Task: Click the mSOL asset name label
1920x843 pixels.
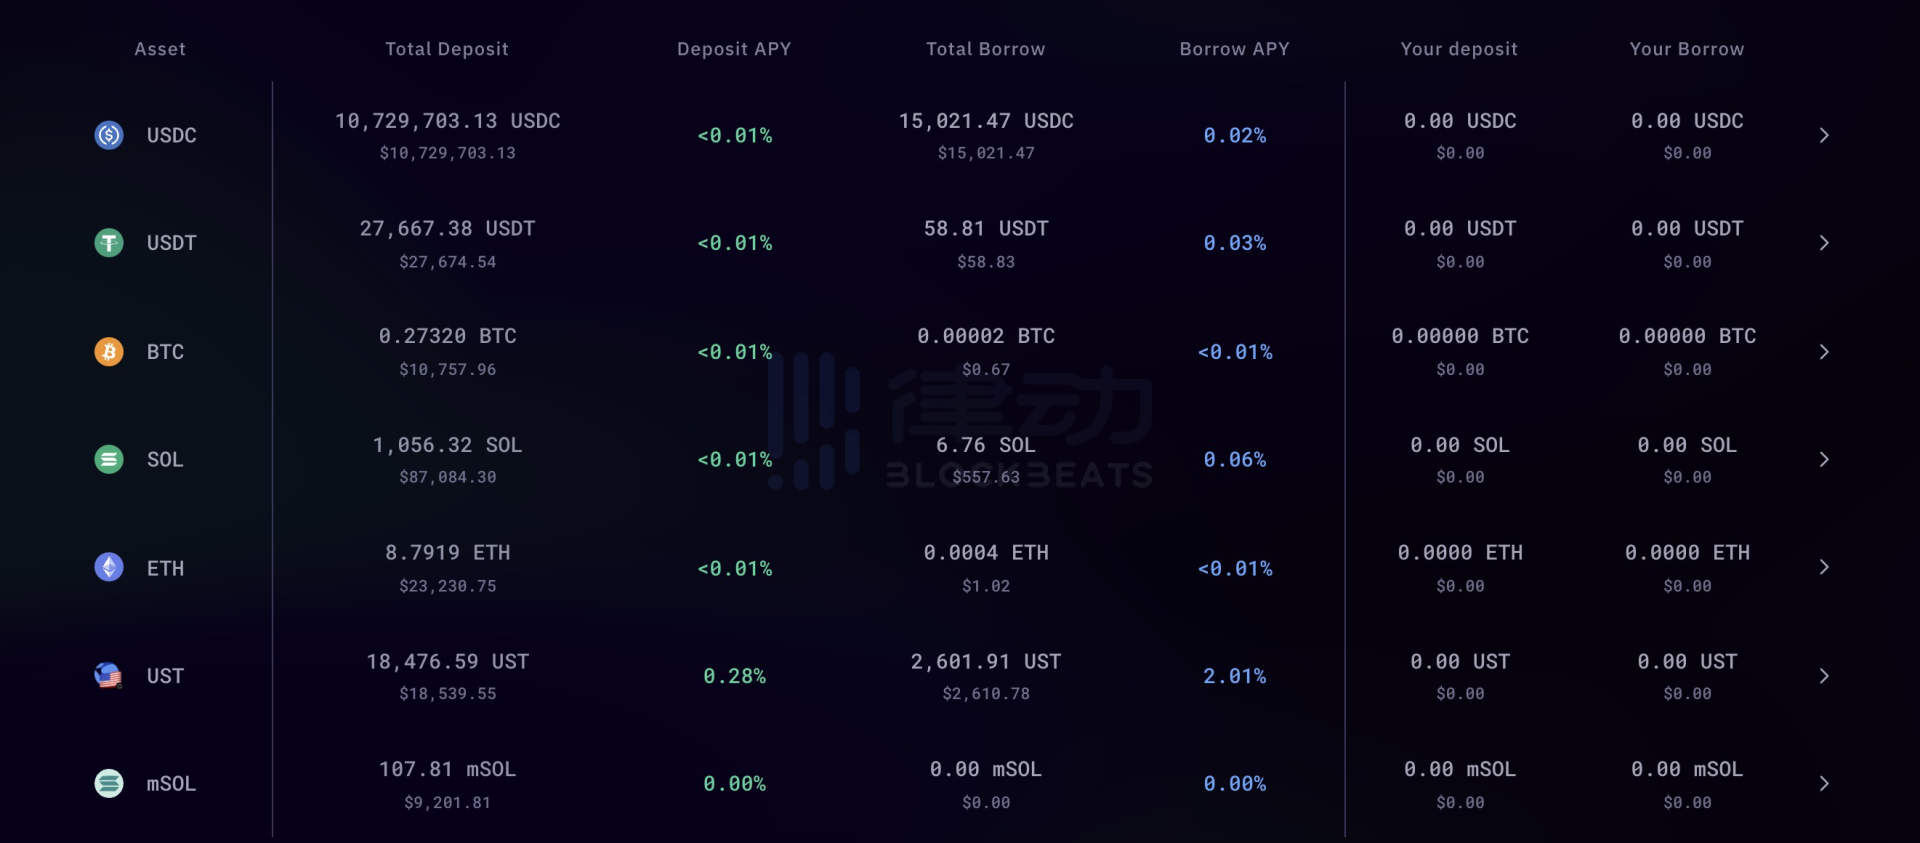Action: click(x=171, y=784)
